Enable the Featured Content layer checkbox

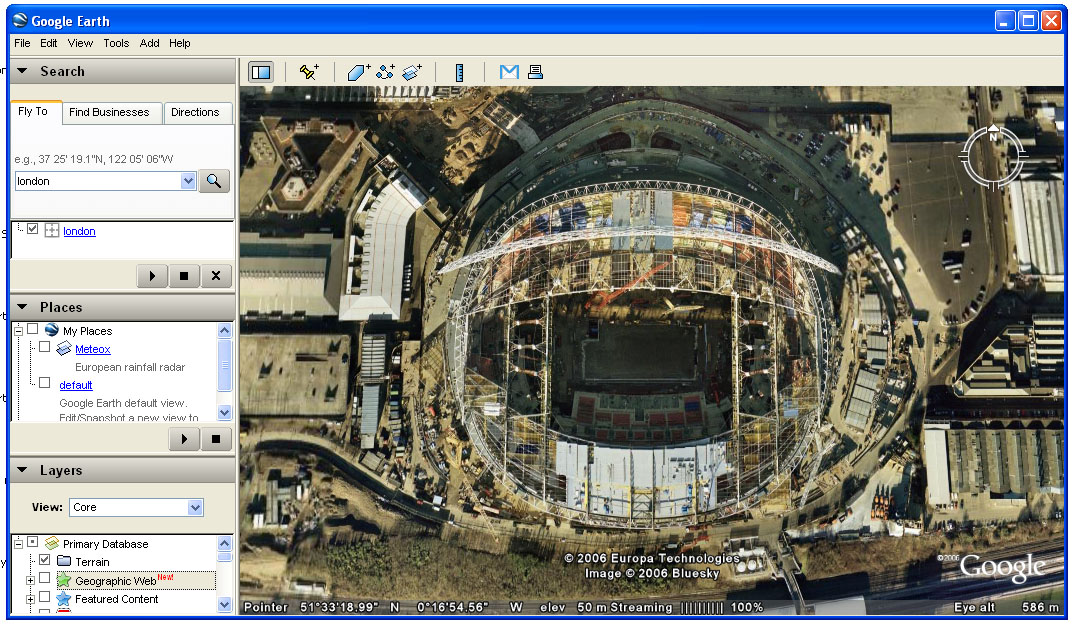[x=45, y=597]
